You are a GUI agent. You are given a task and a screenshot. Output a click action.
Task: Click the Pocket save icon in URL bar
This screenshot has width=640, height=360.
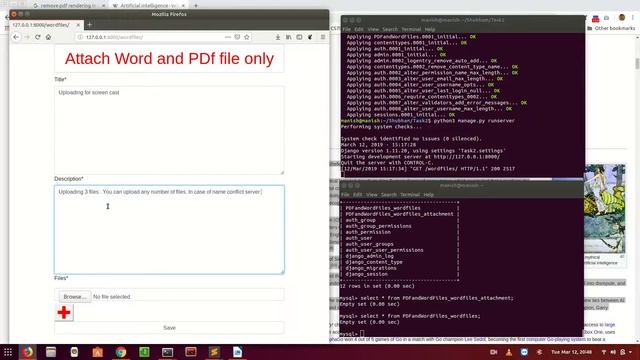[237, 37]
